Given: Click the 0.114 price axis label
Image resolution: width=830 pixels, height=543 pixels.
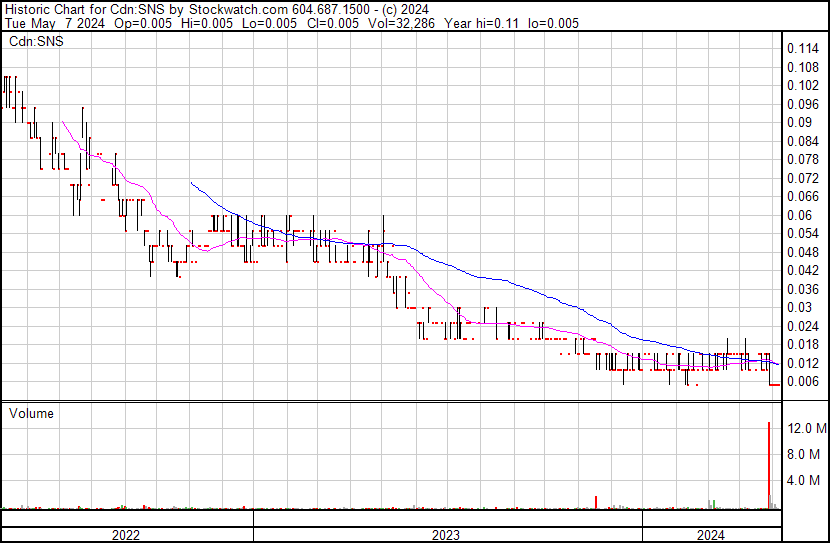Looking at the screenshot, I should click(802, 48).
